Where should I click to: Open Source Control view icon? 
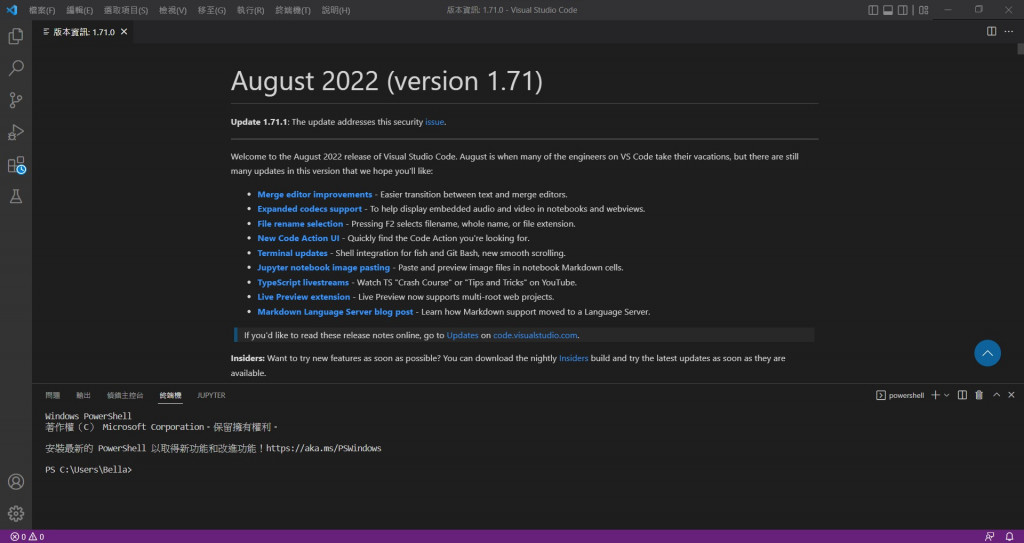point(16,100)
